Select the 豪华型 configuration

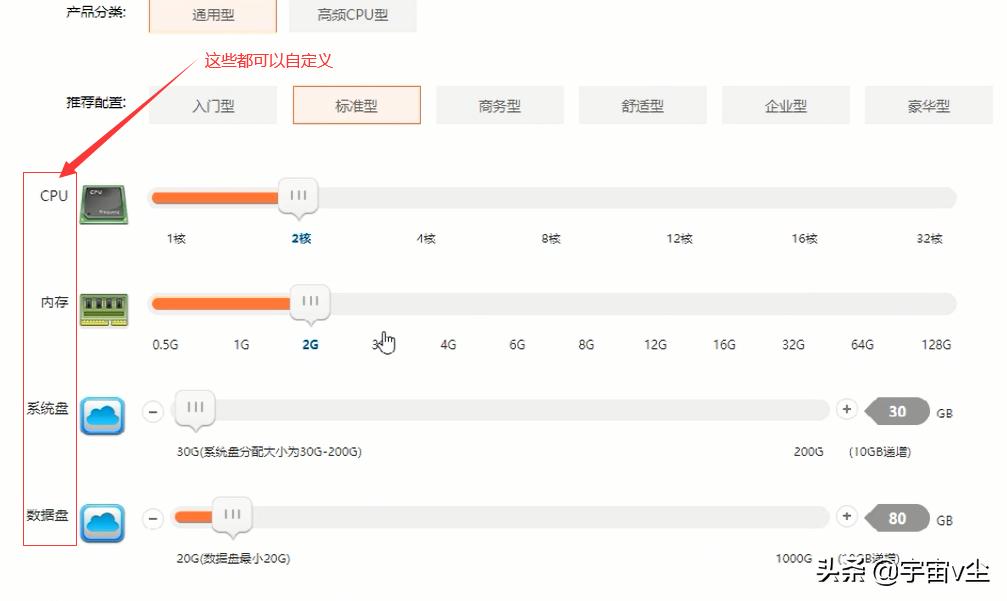click(928, 104)
